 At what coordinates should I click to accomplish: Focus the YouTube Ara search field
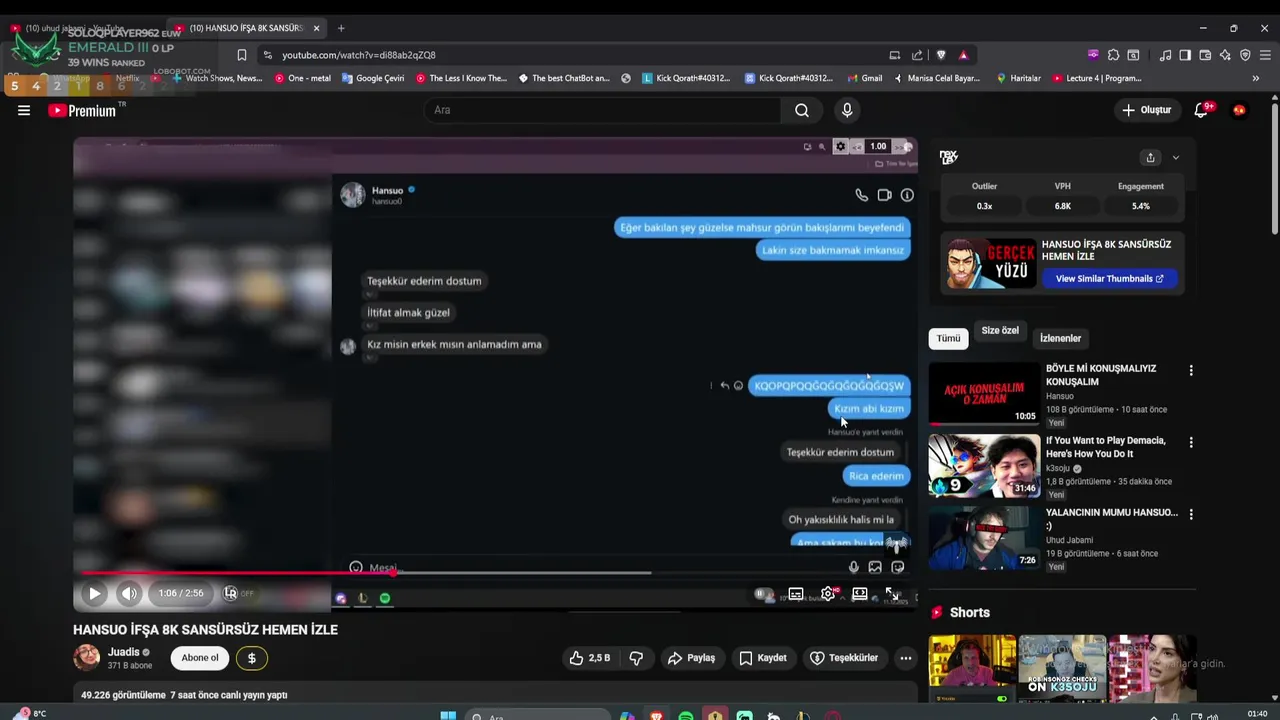pyautogui.click(x=604, y=110)
